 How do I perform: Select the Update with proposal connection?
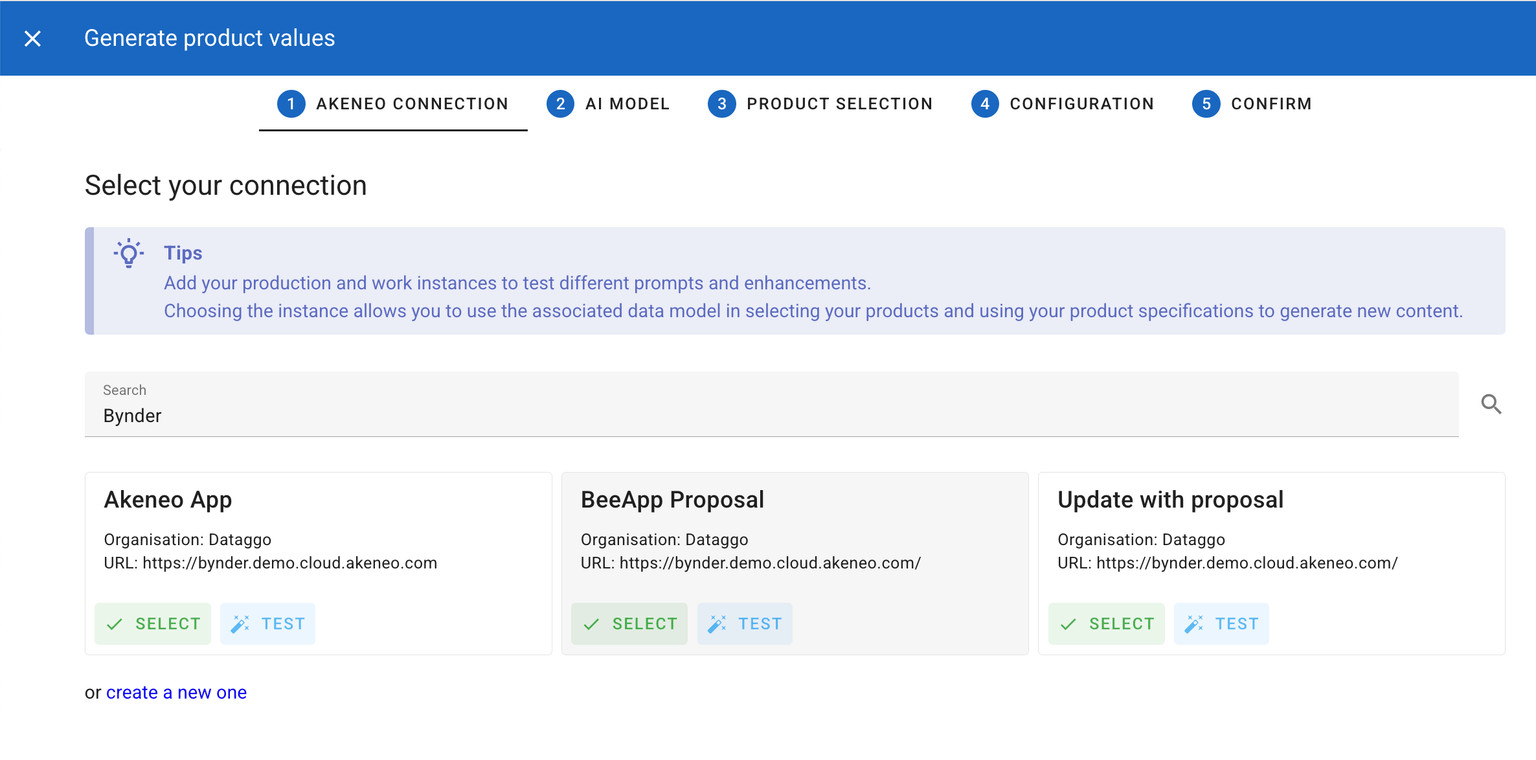point(1107,624)
